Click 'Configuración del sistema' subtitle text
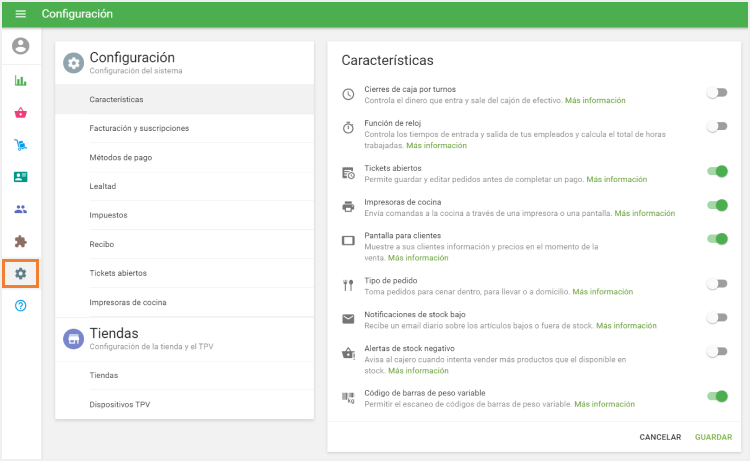This screenshot has height=461, width=750. (136, 71)
